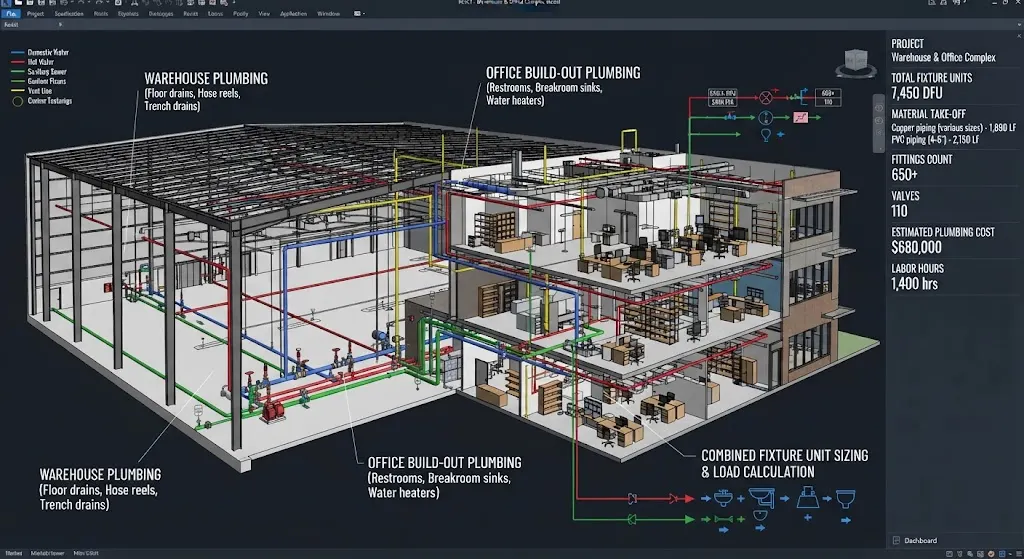Click the blue bulb-shaped schematic symbol
Screen dimensions: 1024x559
tap(765, 135)
